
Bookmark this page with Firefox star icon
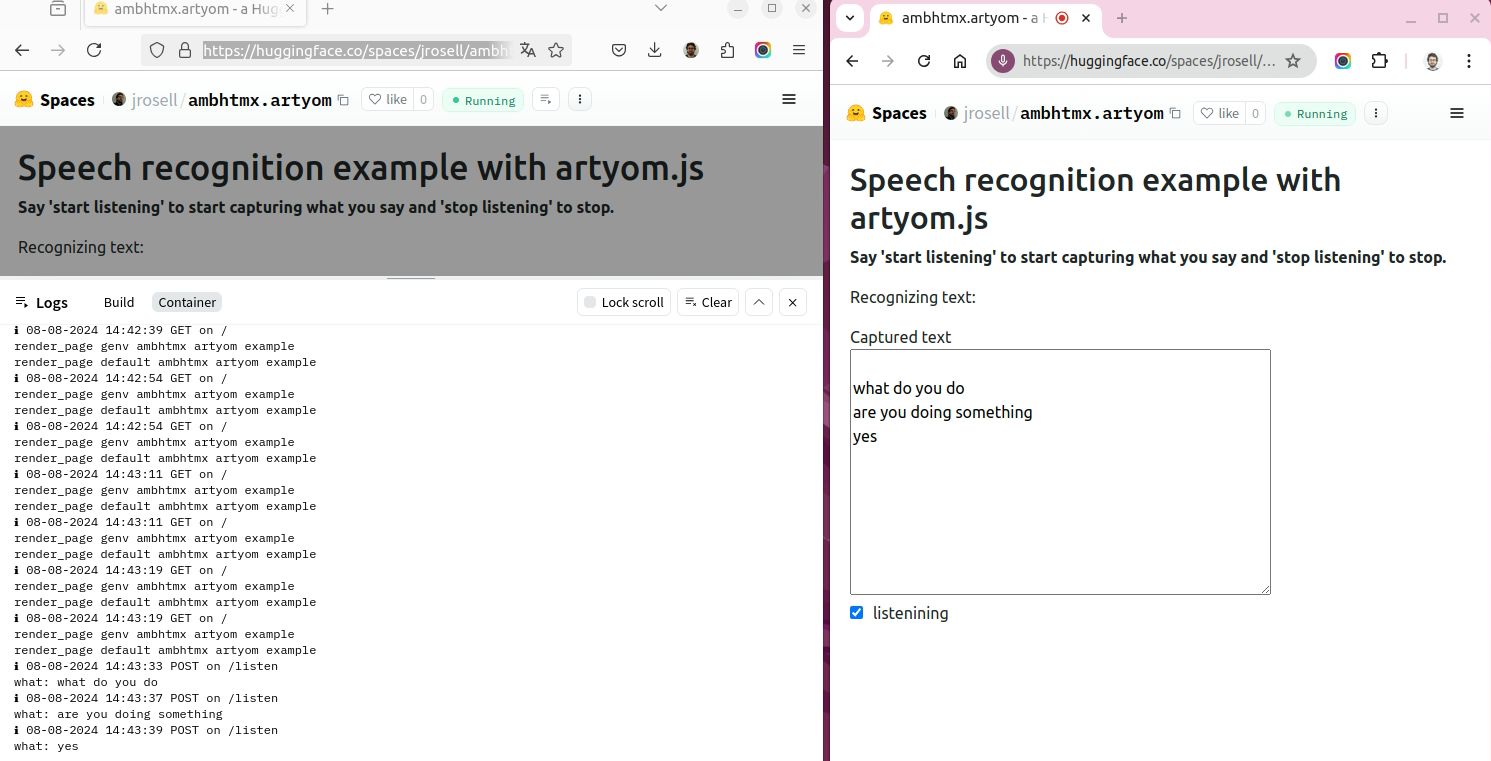tap(556, 50)
